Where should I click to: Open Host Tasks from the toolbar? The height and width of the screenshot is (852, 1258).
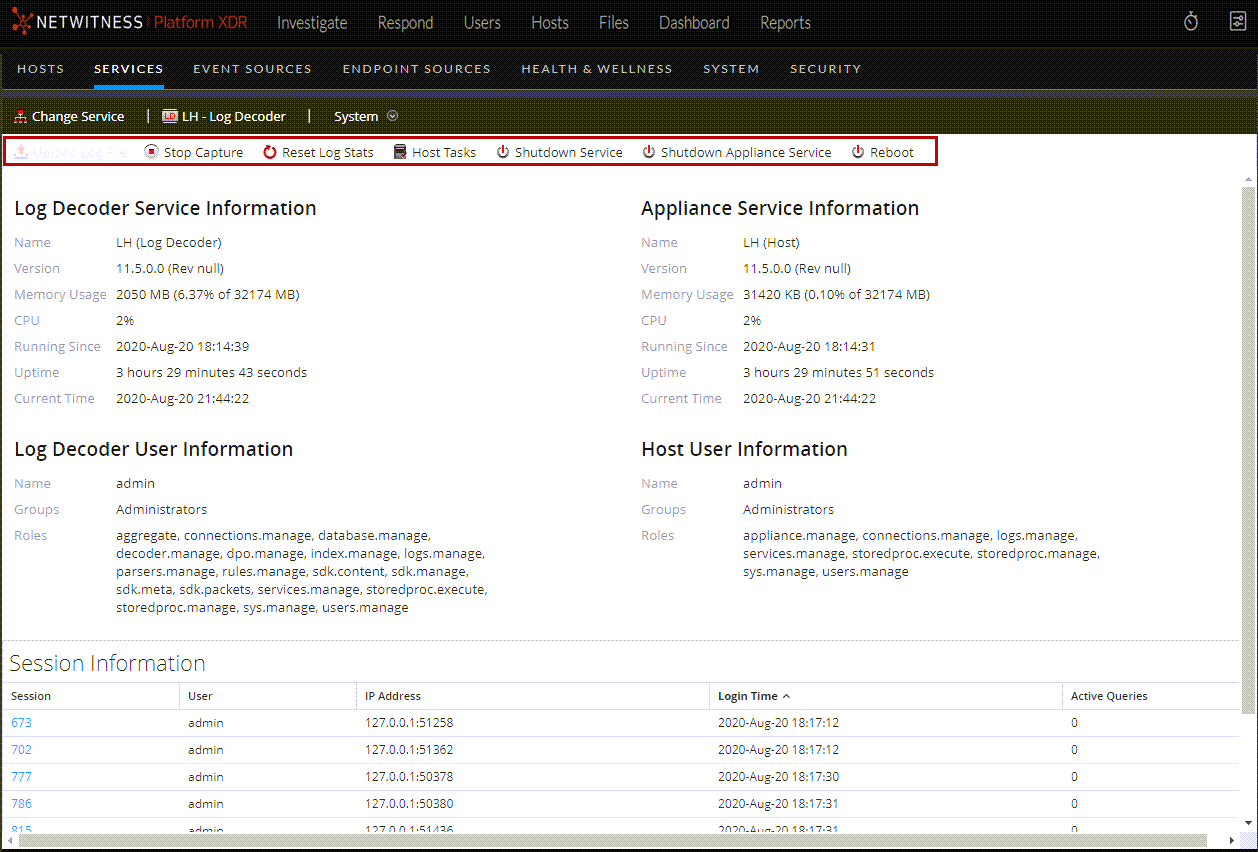click(399, 151)
